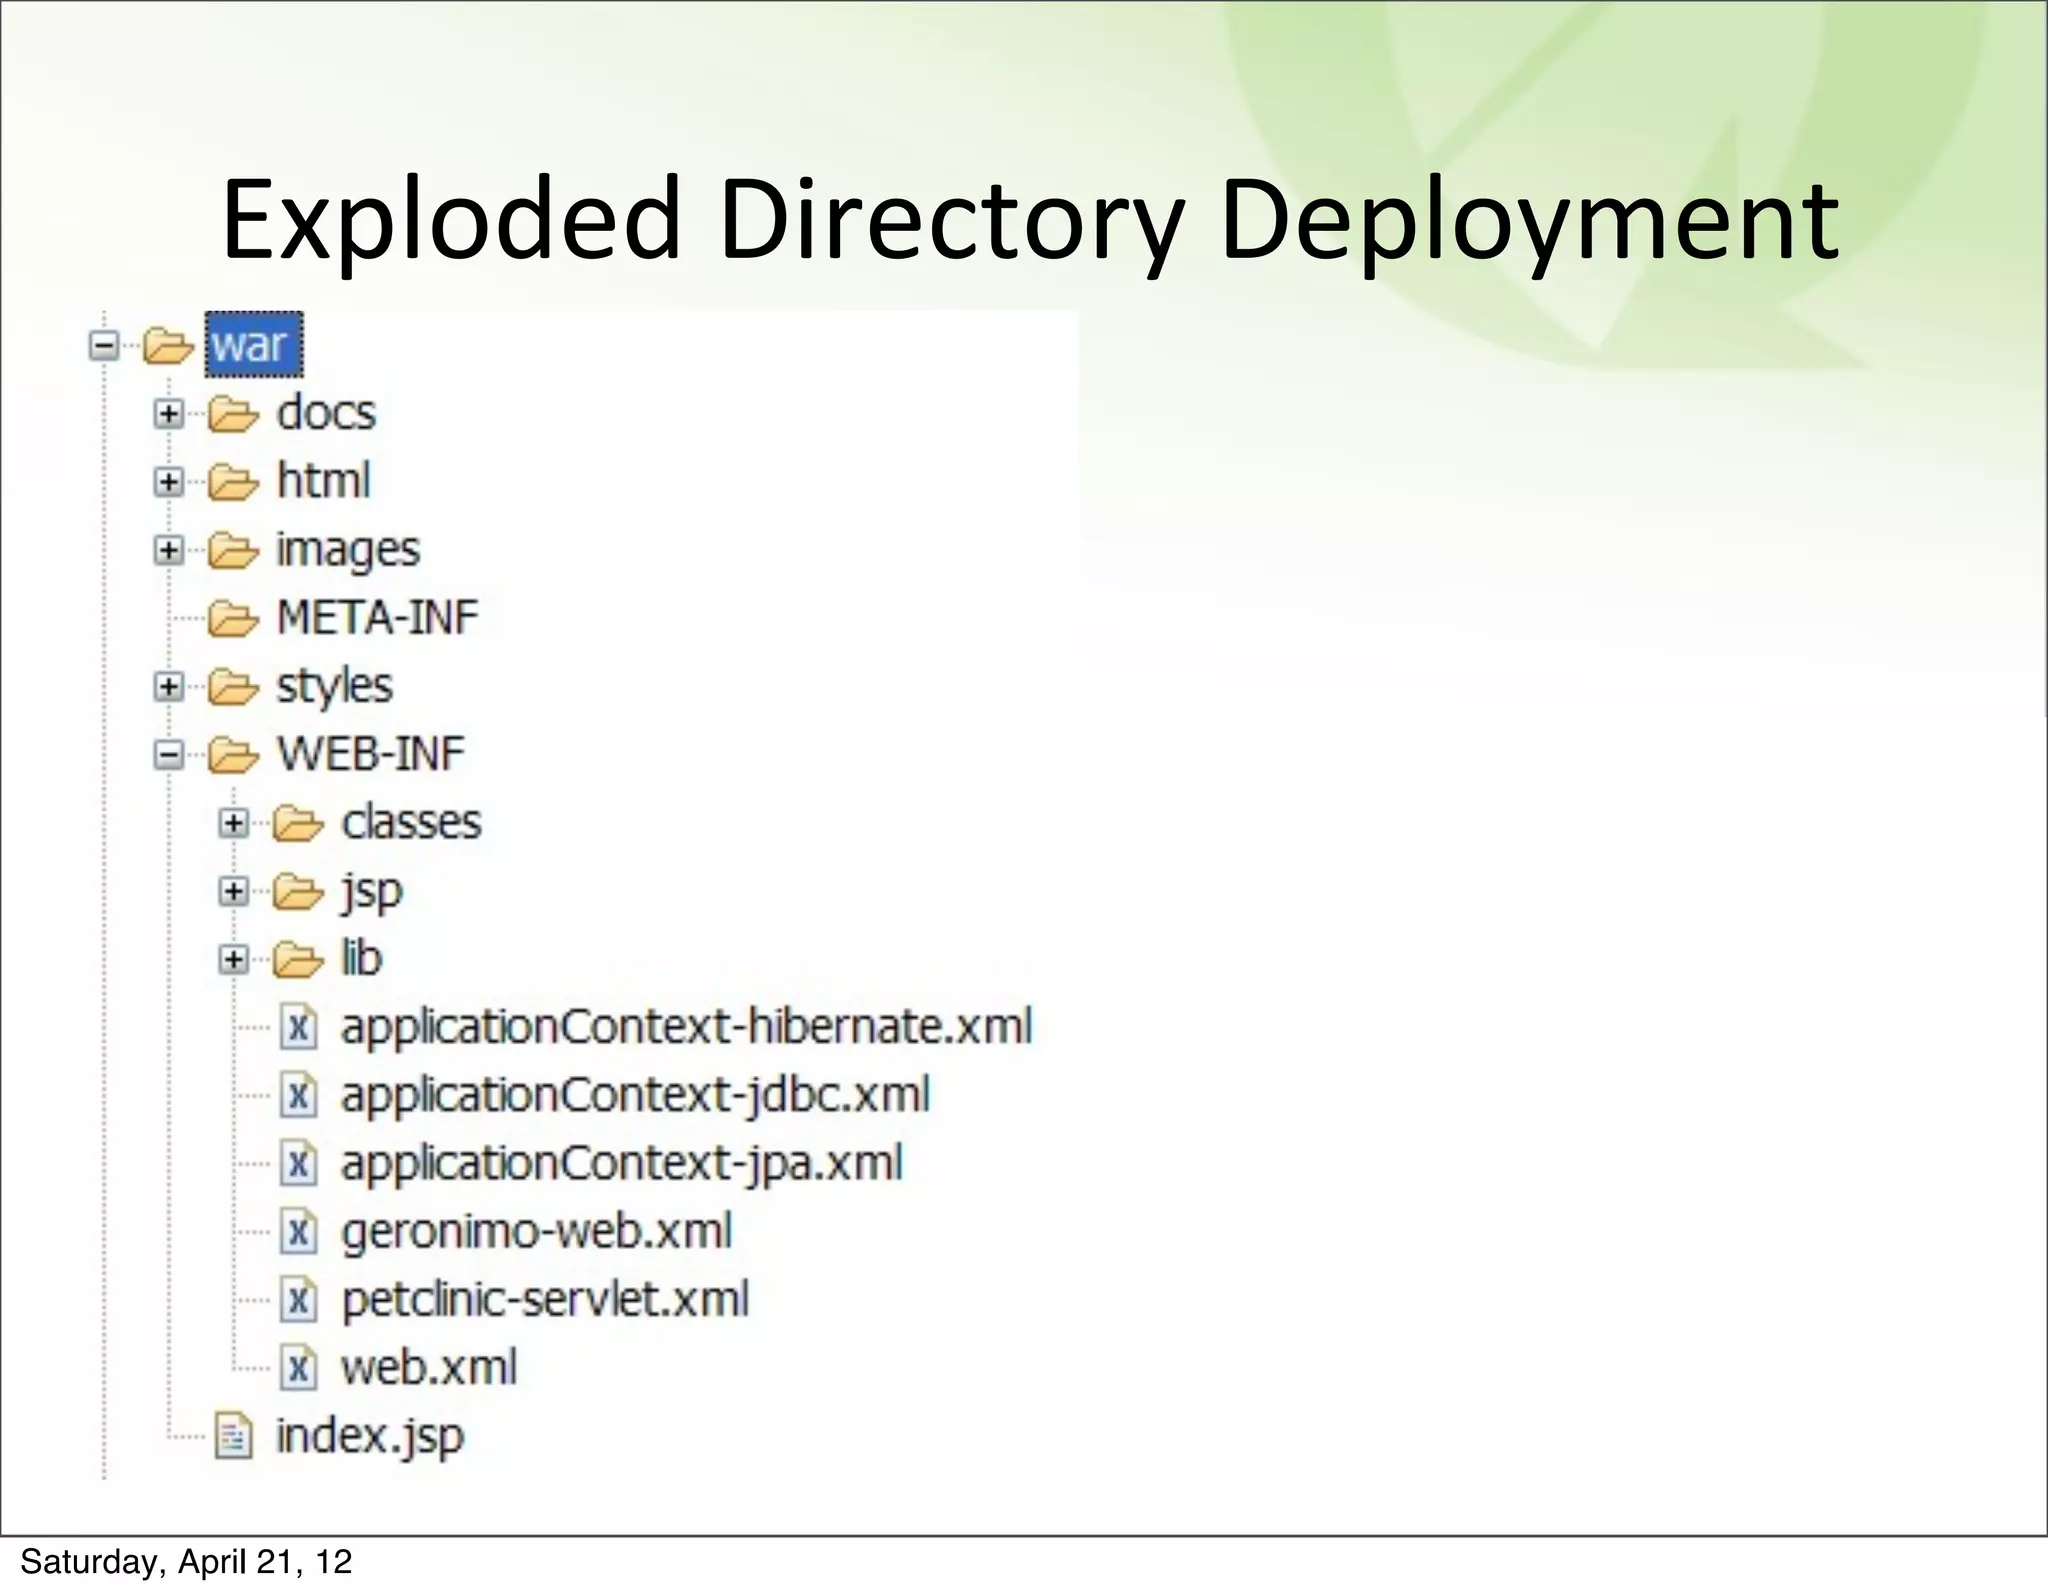This screenshot has height=1593, width=2048.
Task: Select the highlighted war tree label
Action: pyautogui.click(x=254, y=345)
